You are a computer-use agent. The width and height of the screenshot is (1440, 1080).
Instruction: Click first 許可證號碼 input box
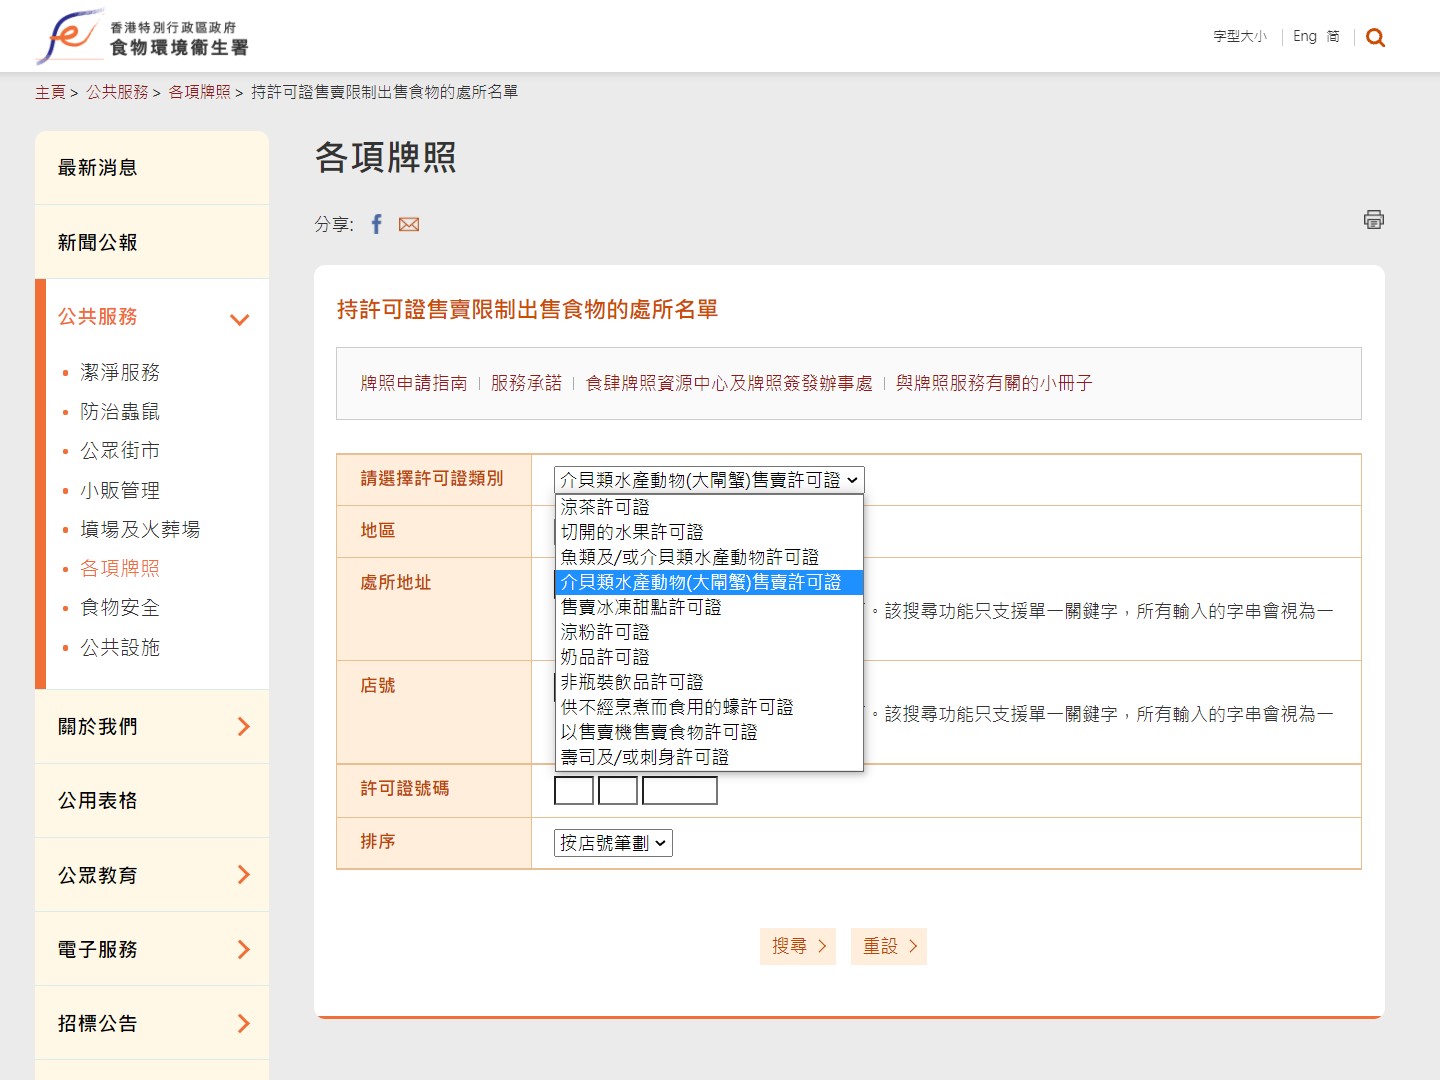pyautogui.click(x=574, y=791)
